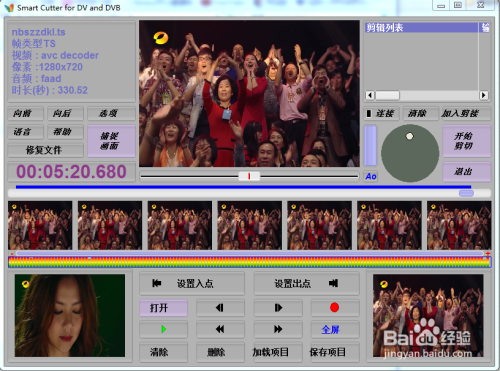
Task: Open the 帮助 help menu
Action: (x=65, y=132)
